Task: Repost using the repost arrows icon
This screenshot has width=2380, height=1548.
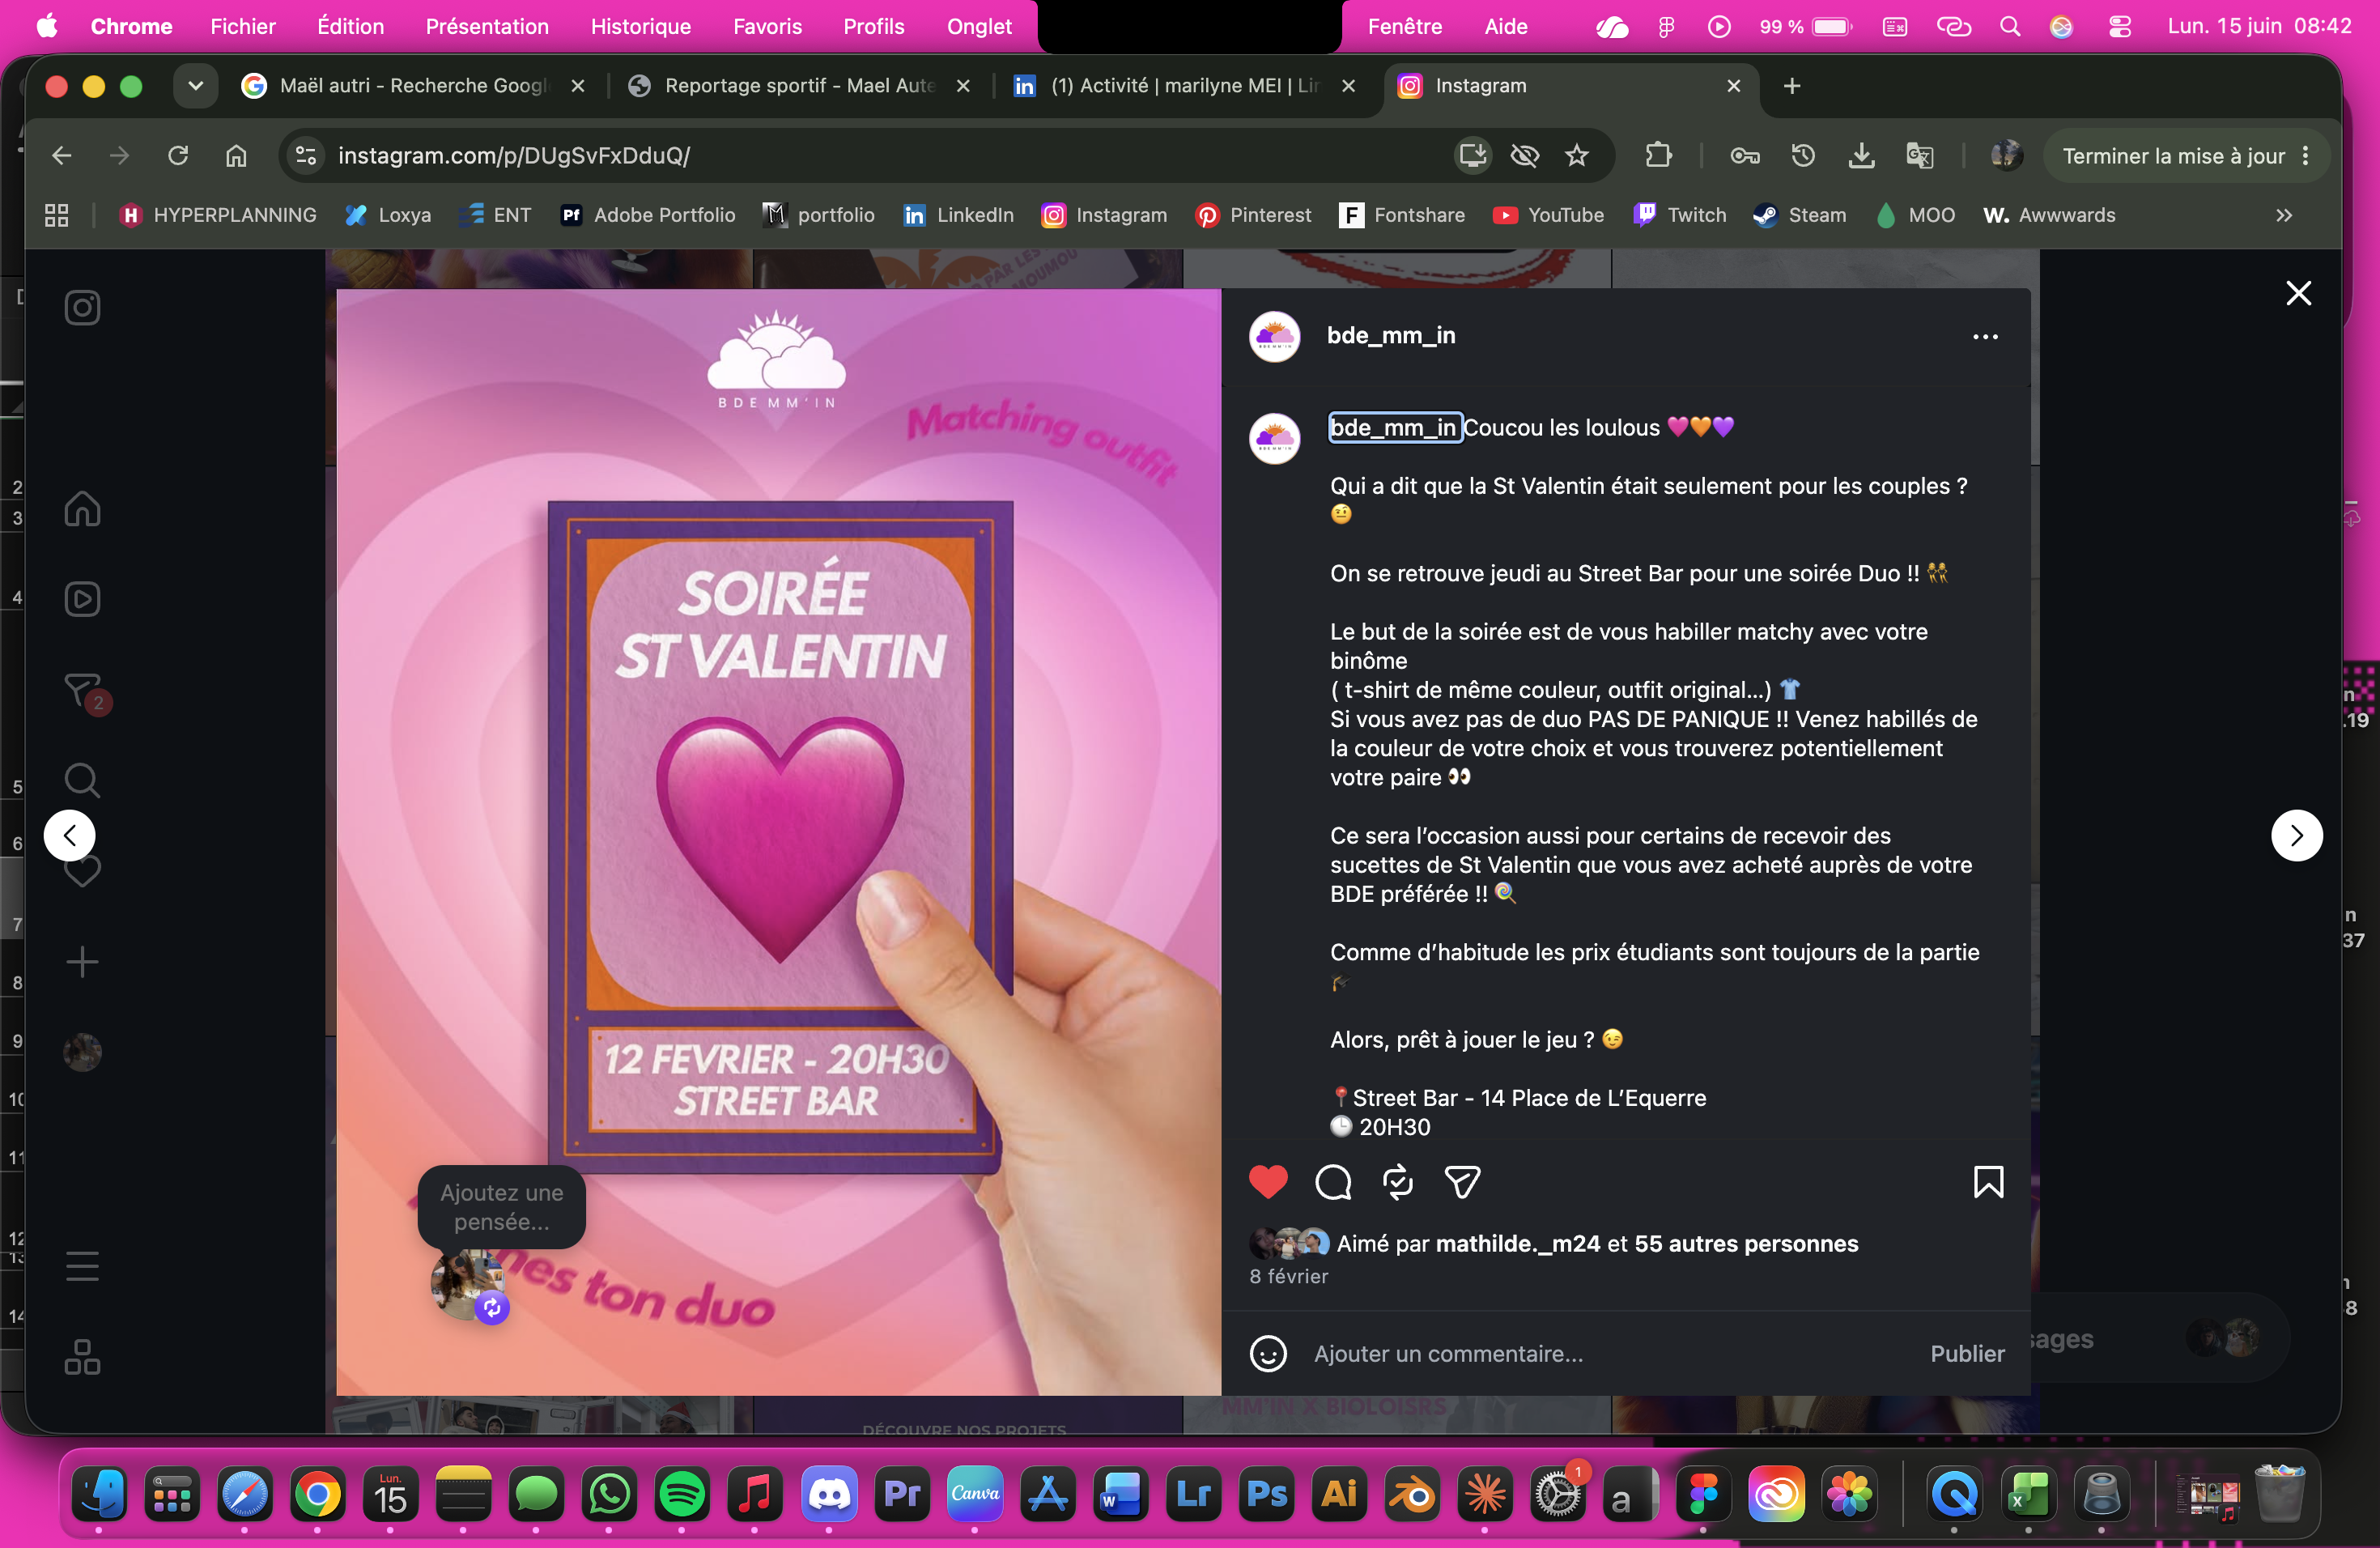Action: click(x=1398, y=1182)
